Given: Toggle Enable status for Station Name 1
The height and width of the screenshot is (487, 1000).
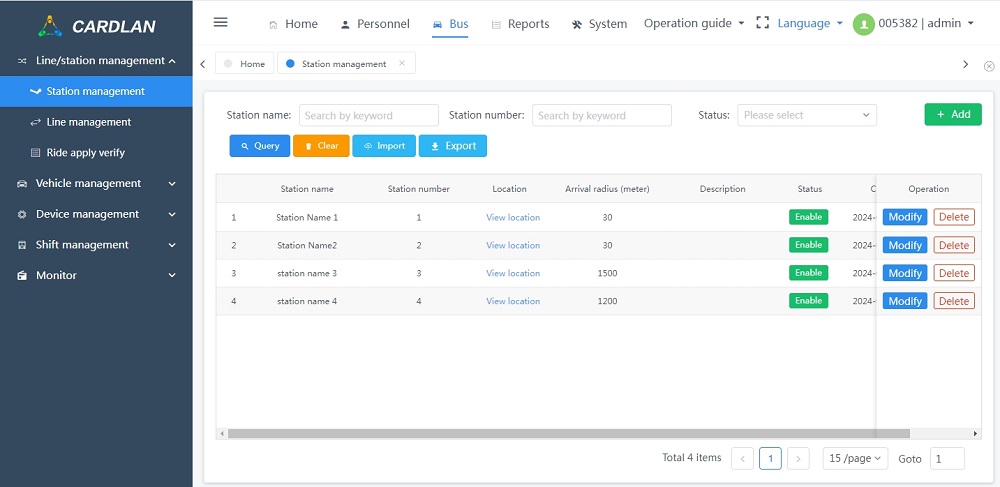Looking at the screenshot, I should [x=808, y=217].
